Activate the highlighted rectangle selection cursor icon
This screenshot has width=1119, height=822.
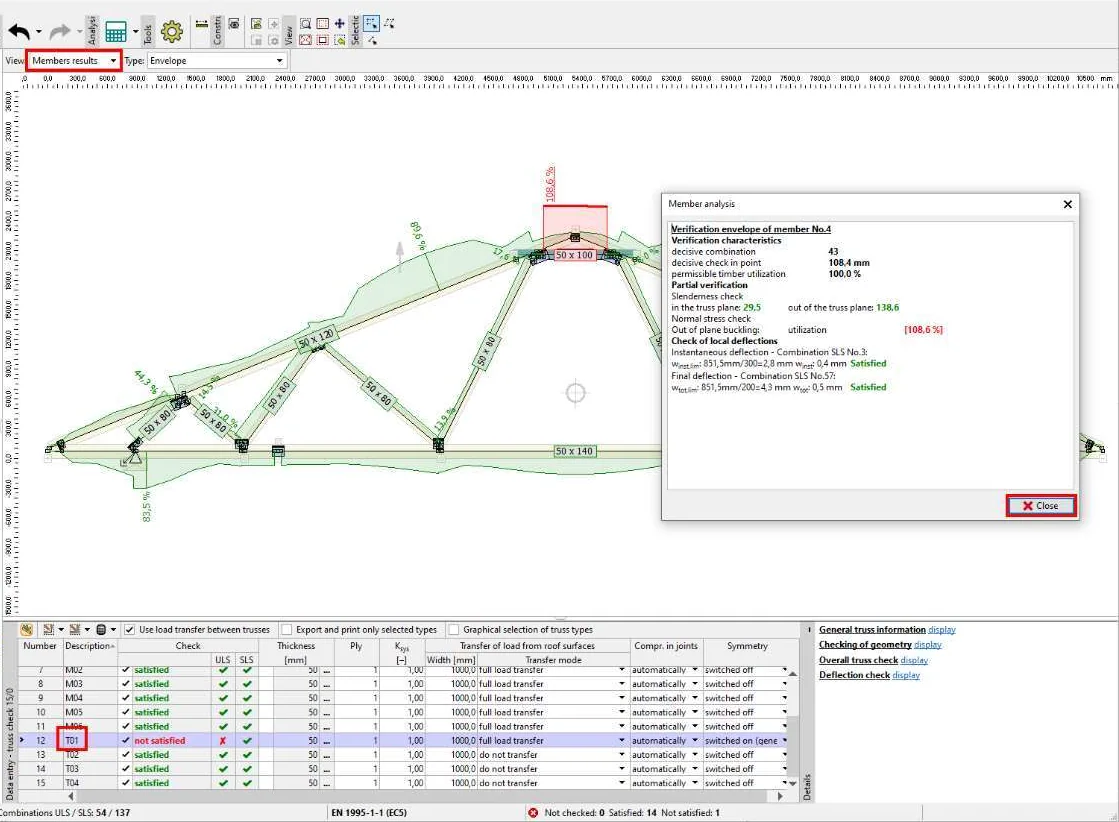point(371,24)
